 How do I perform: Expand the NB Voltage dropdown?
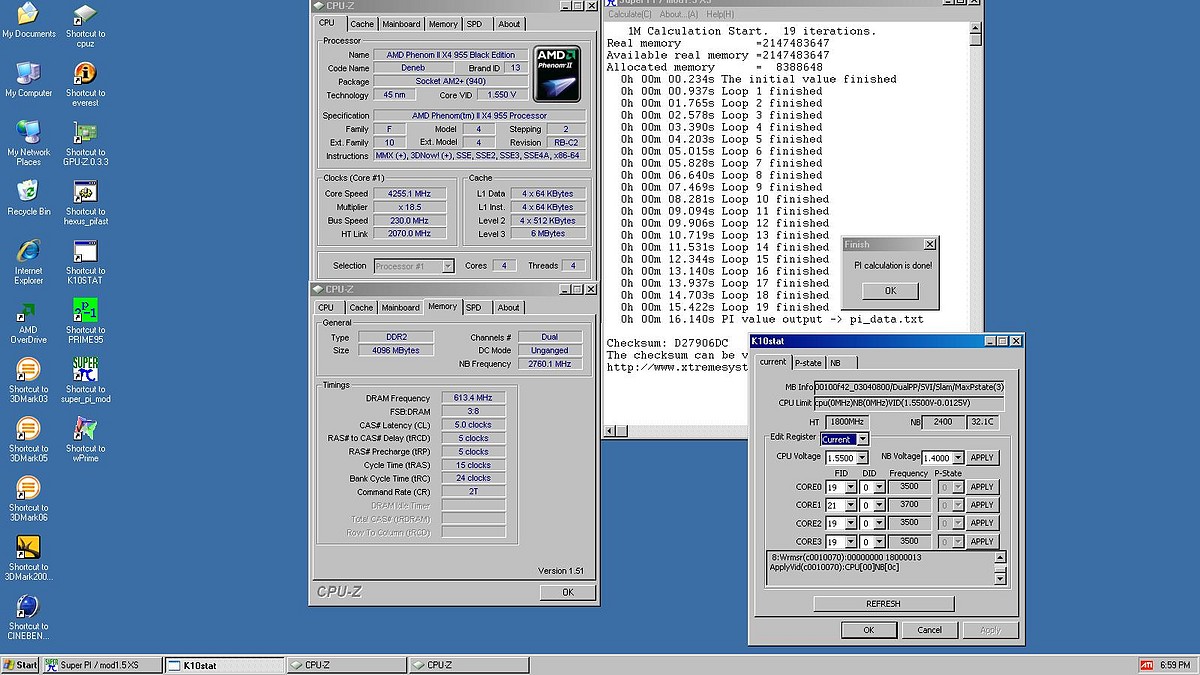tap(957, 458)
